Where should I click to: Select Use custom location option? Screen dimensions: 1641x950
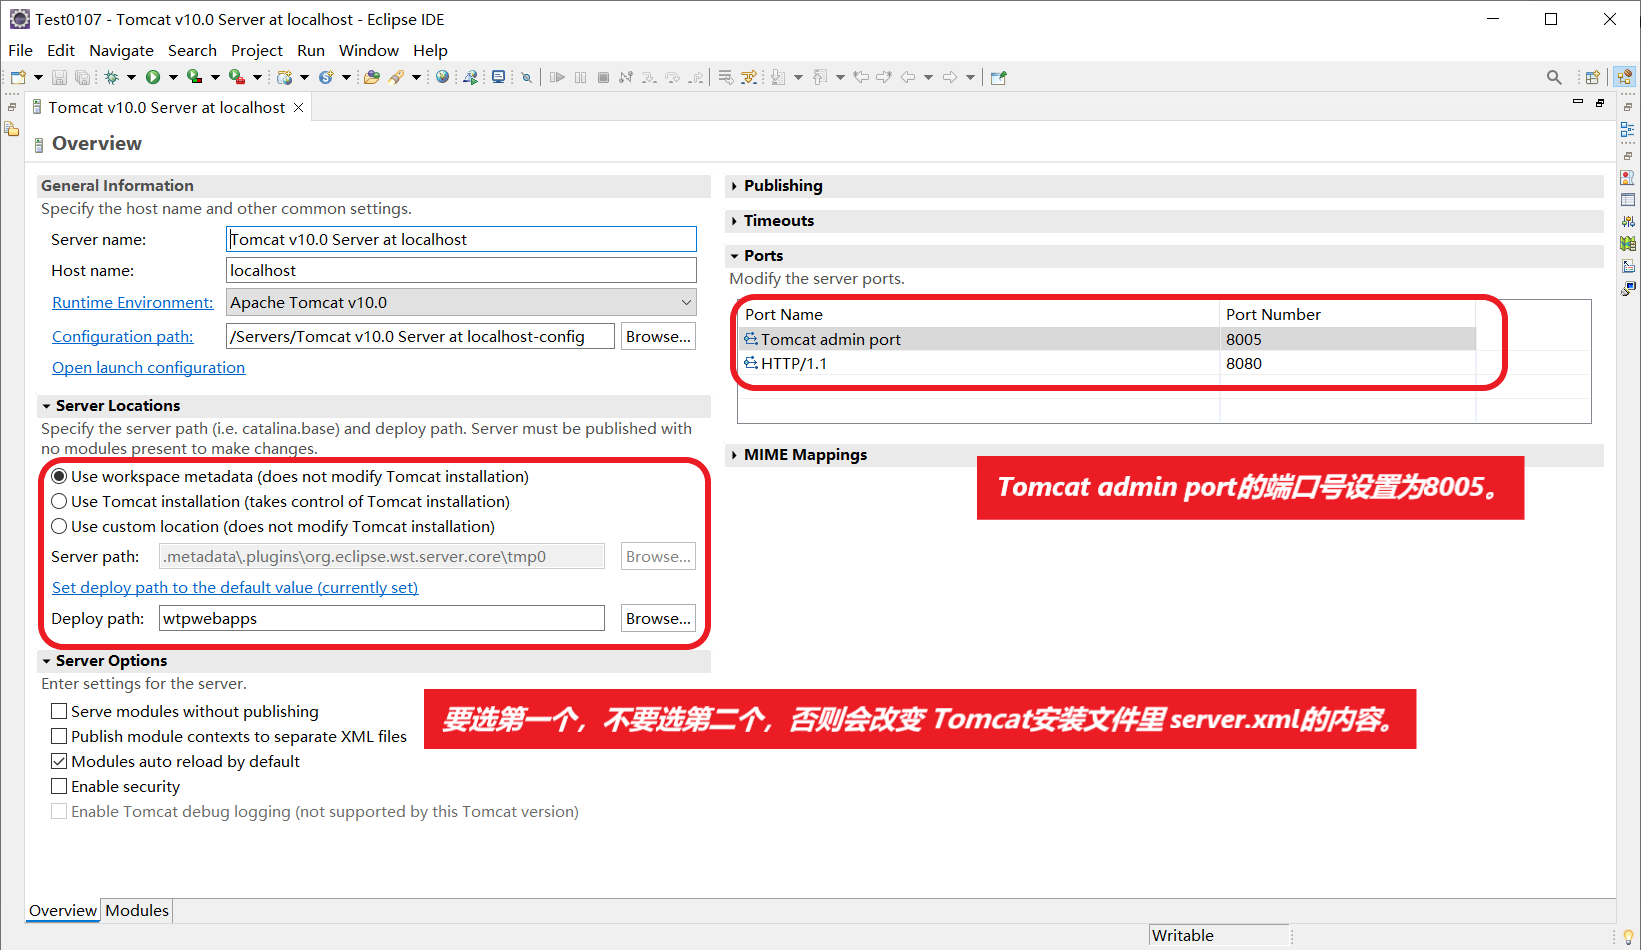(59, 526)
